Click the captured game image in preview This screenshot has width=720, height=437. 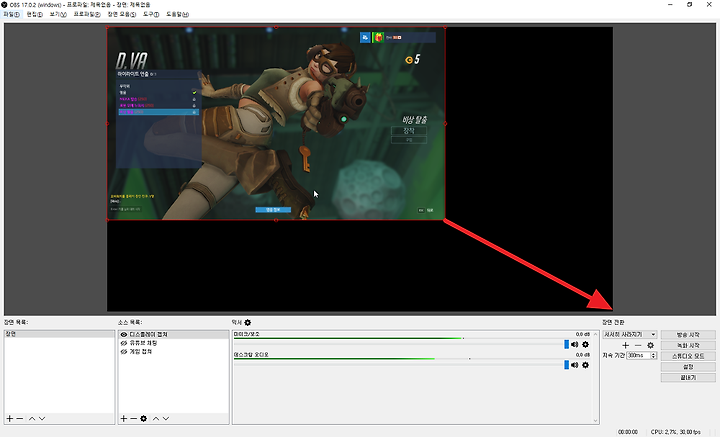pyautogui.click(x=276, y=123)
